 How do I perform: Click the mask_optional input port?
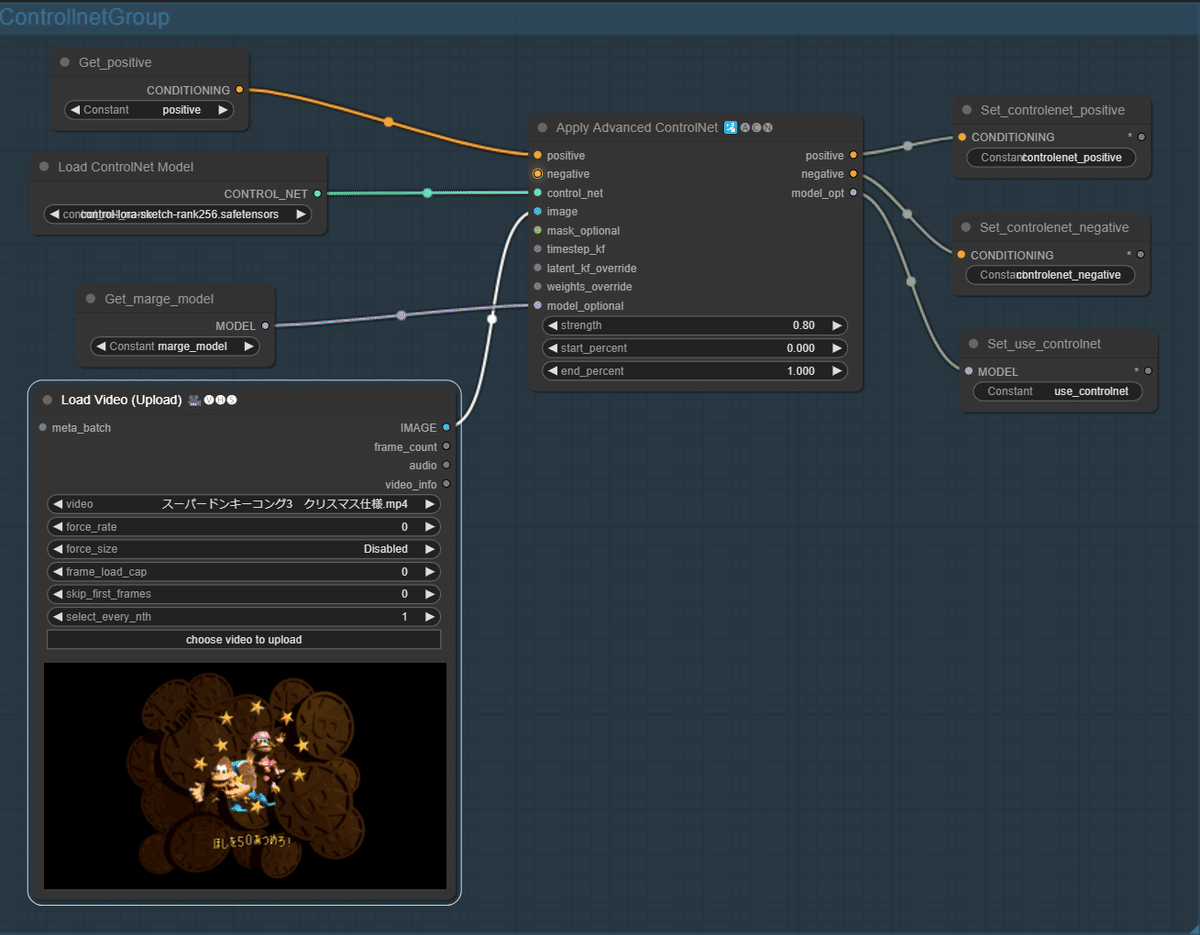537,231
